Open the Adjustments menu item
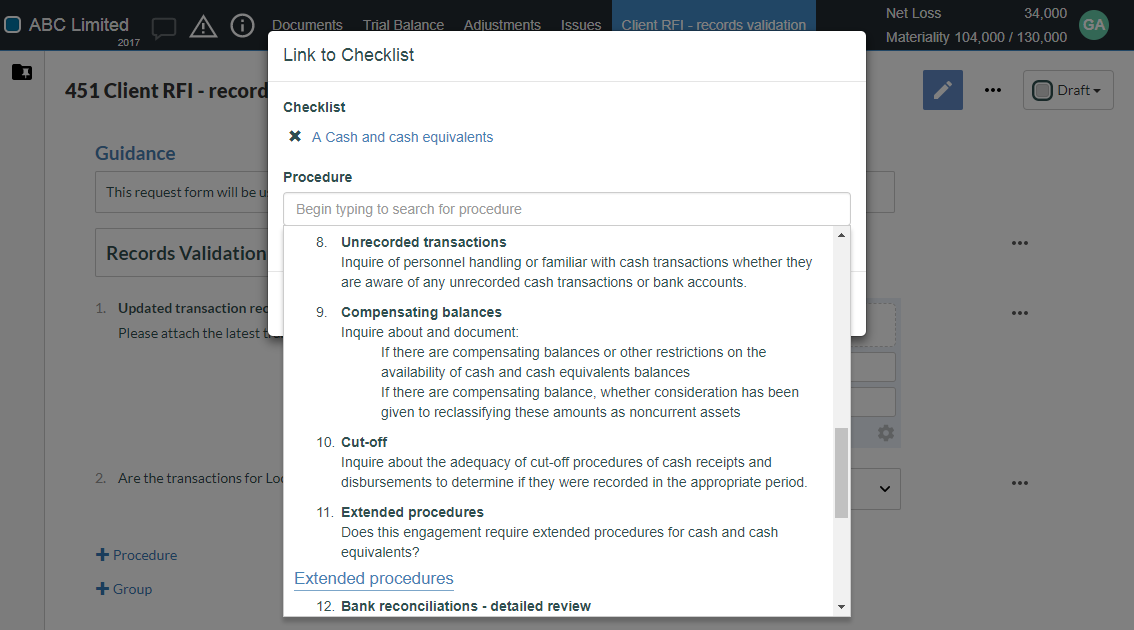The width and height of the screenshot is (1134, 630). click(502, 25)
